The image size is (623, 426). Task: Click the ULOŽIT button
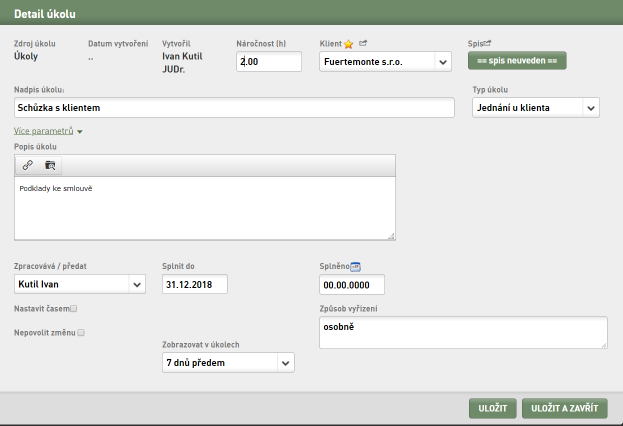pyautogui.click(x=493, y=408)
